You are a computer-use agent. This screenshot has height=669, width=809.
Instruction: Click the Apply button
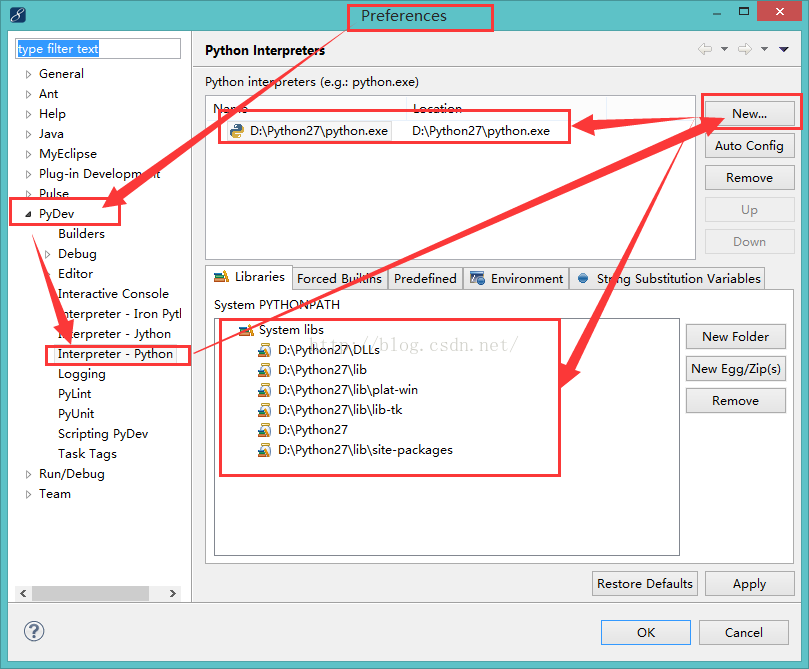tap(750, 583)
